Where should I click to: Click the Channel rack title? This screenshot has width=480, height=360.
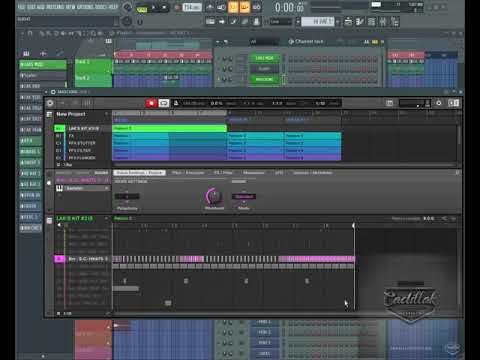click(309, 42)
